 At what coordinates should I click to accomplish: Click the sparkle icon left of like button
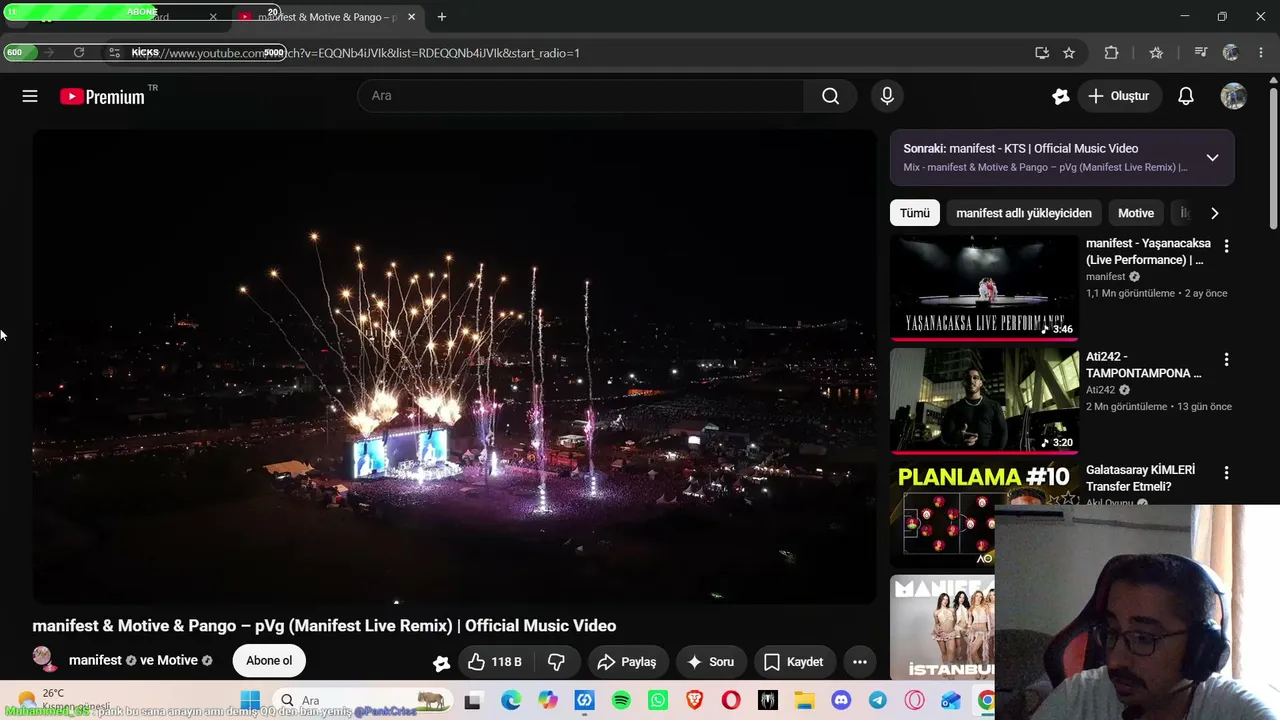tap(441, 662)
